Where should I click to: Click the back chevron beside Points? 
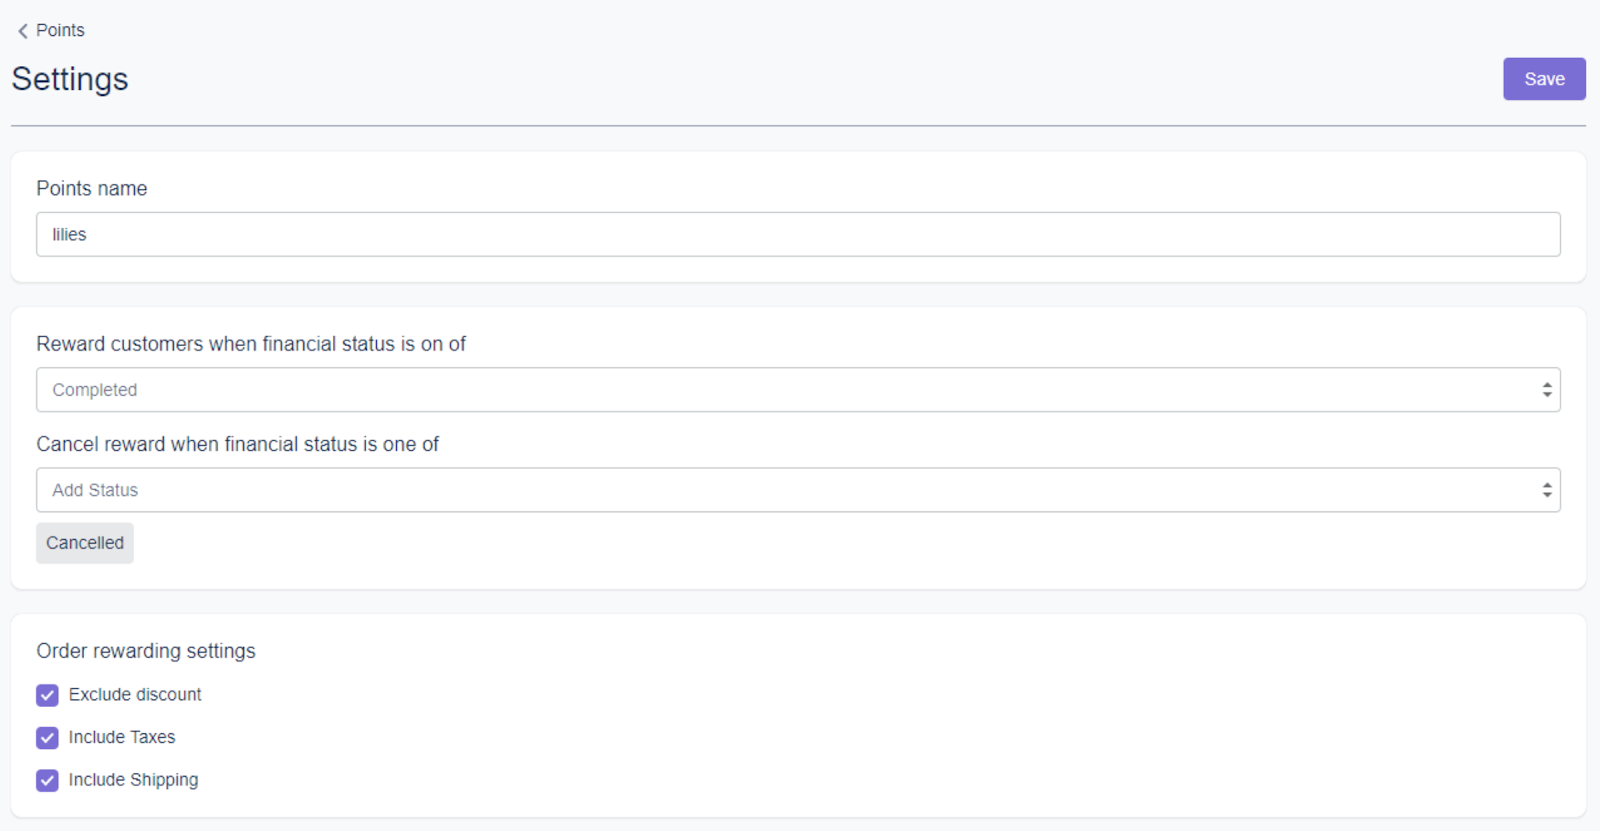[22, 31]
